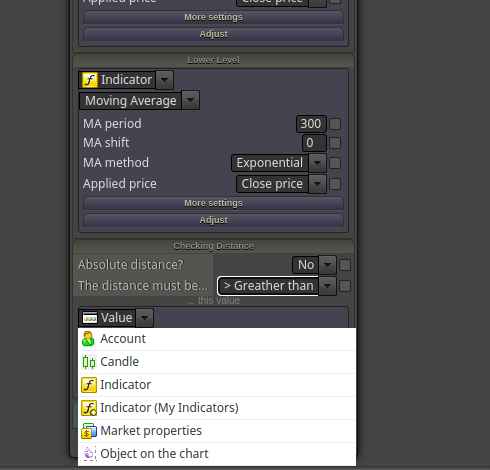Click the Exponential method value
Image resolution: width=490 pixels, height=470 pixels.
[270, 163]
